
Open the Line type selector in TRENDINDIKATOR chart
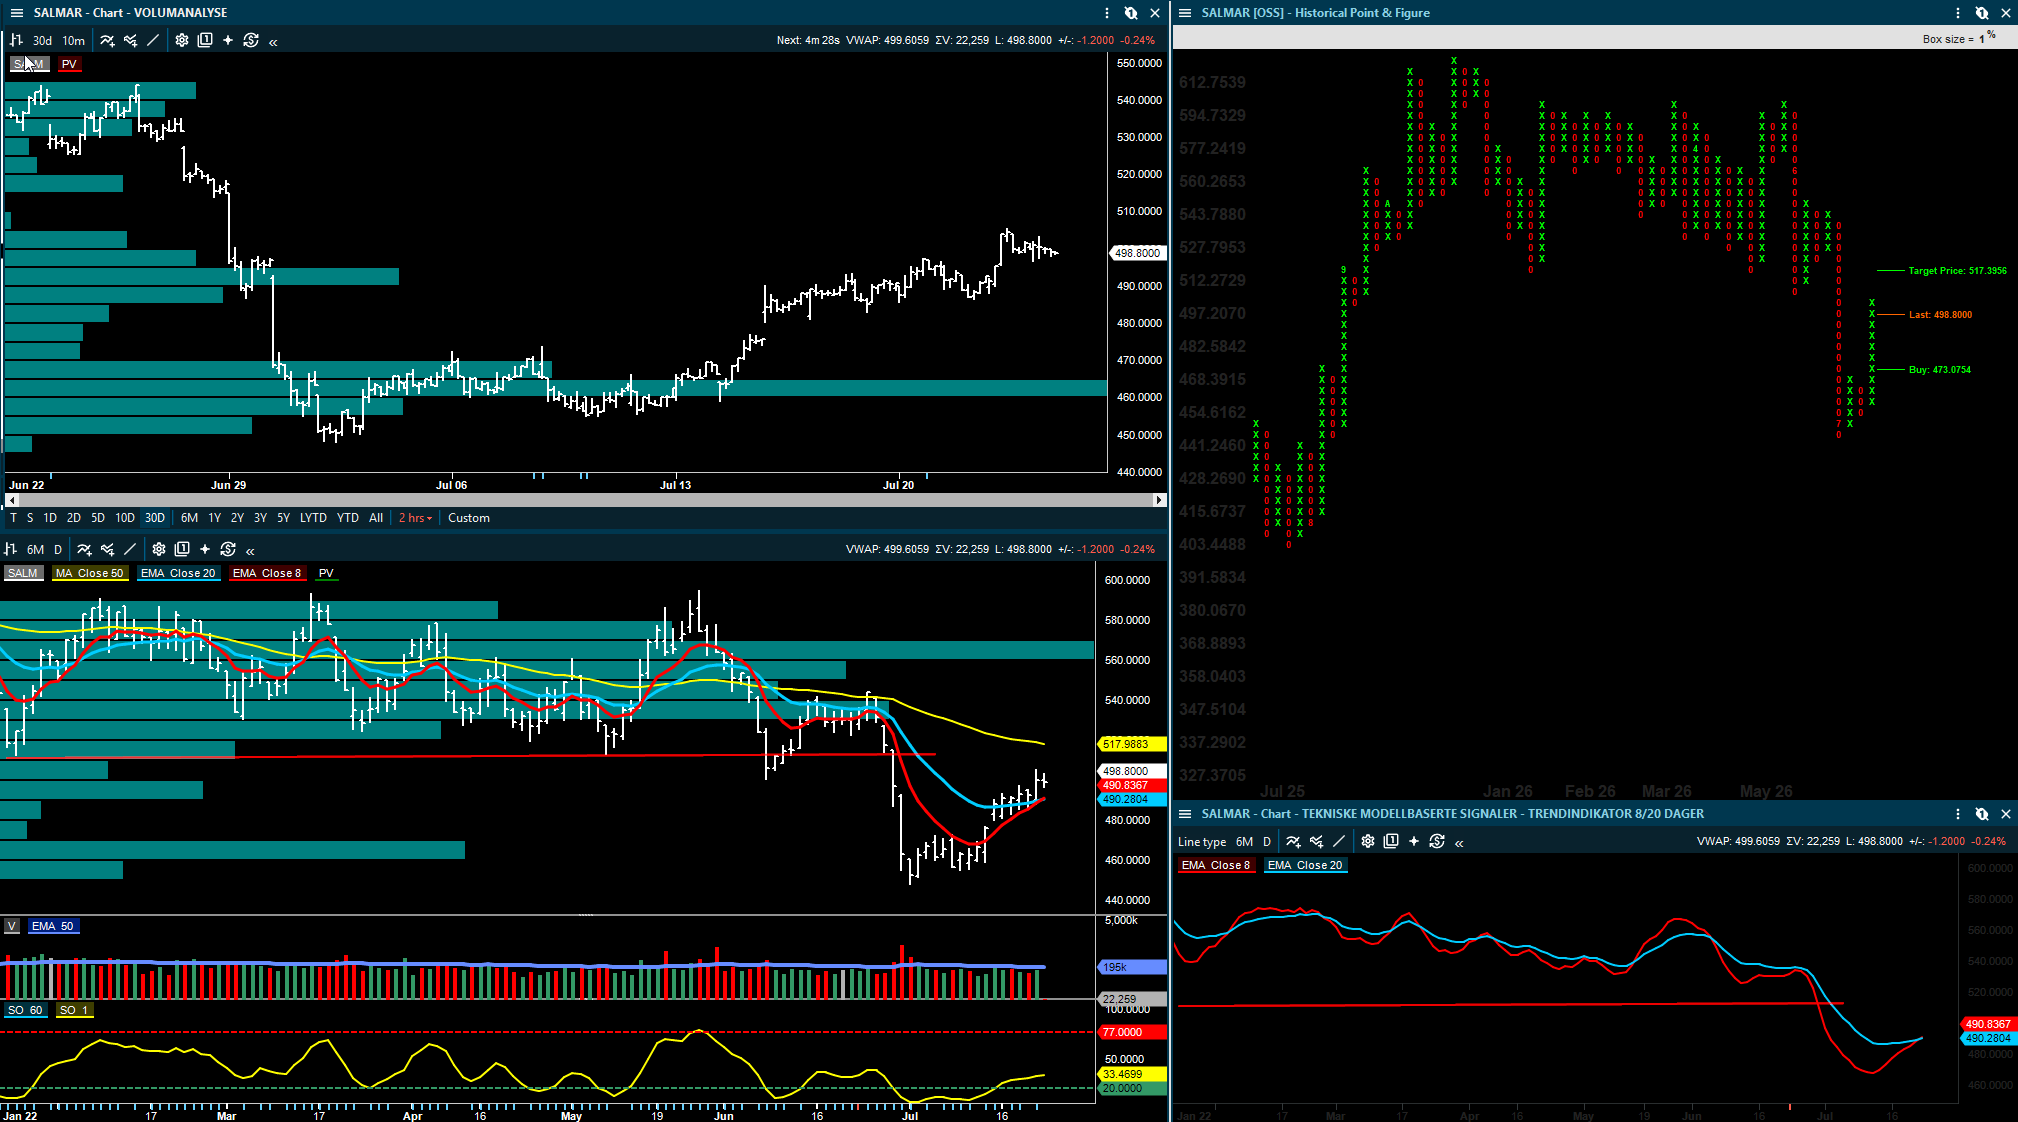[x=1202, y=842]
